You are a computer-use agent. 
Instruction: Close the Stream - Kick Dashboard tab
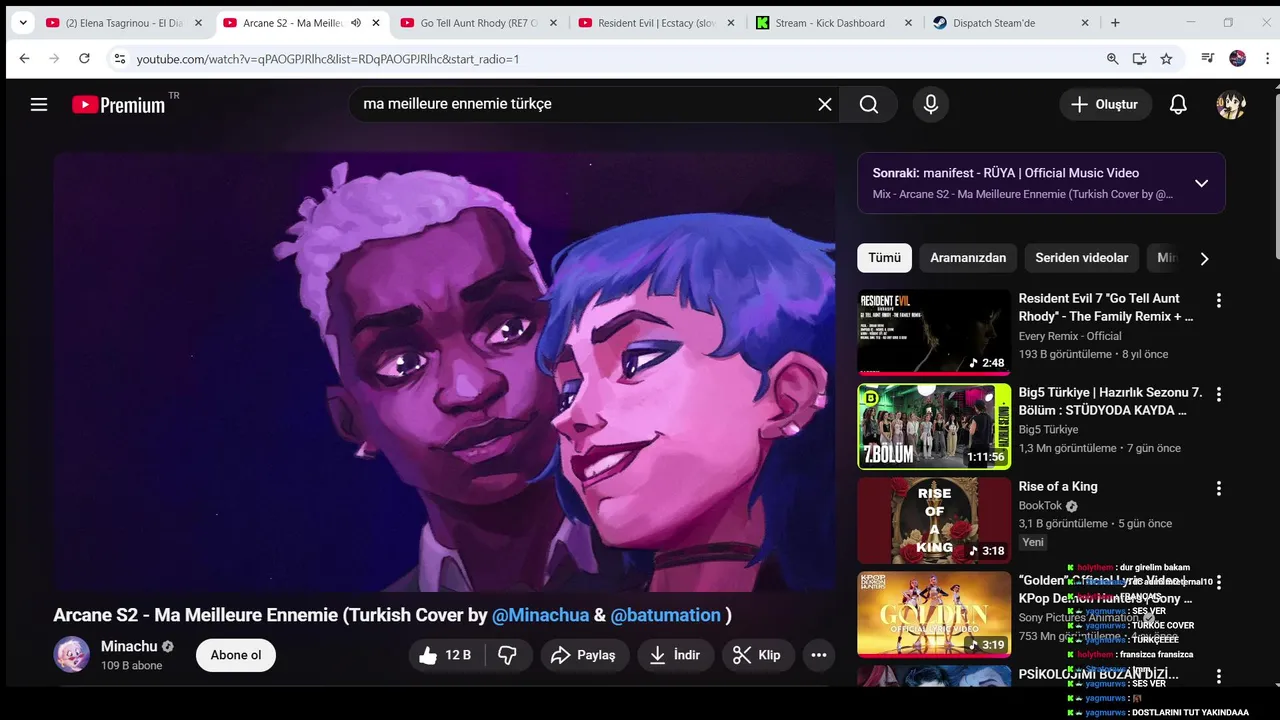pyautogui.click(x=908, y=23)
